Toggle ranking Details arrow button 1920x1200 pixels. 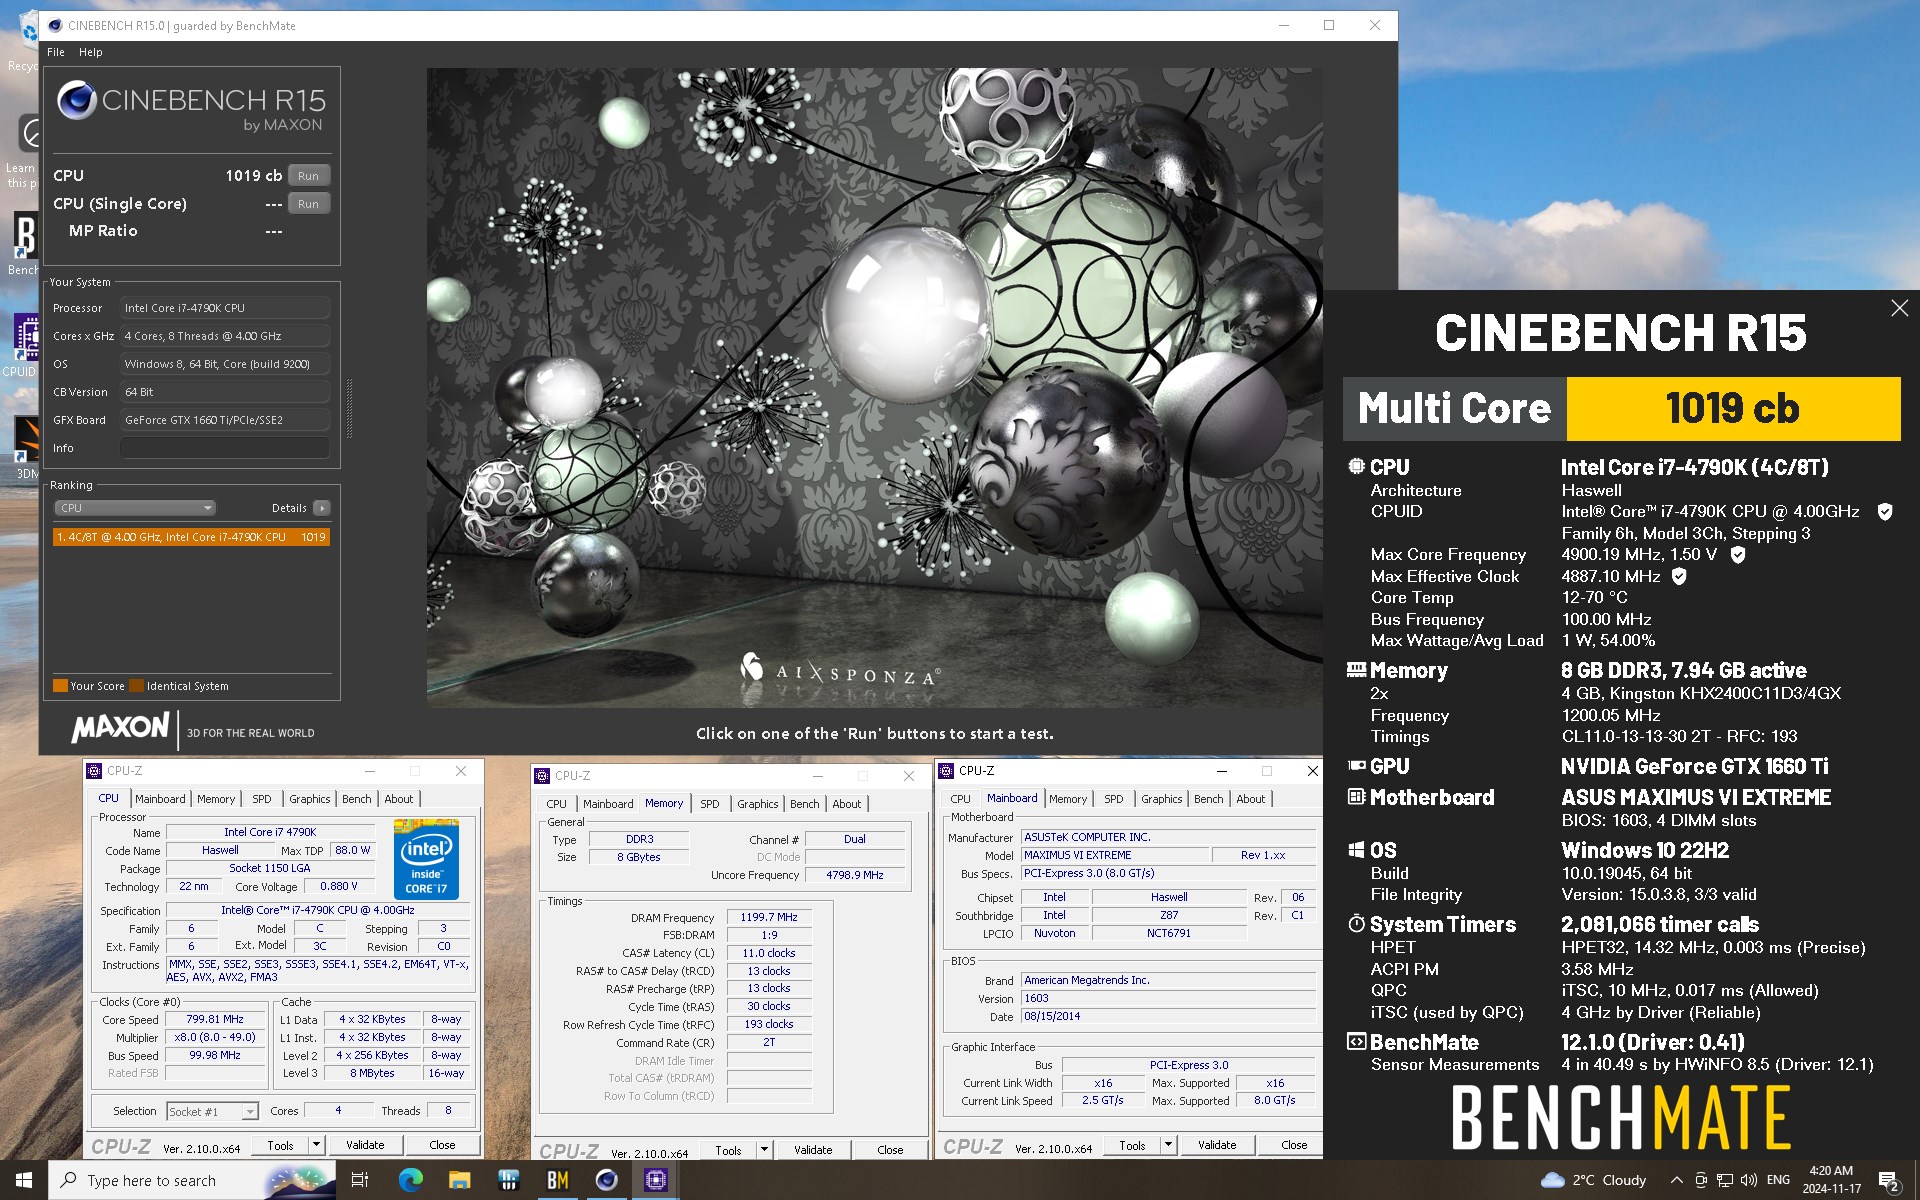[322, 508]
